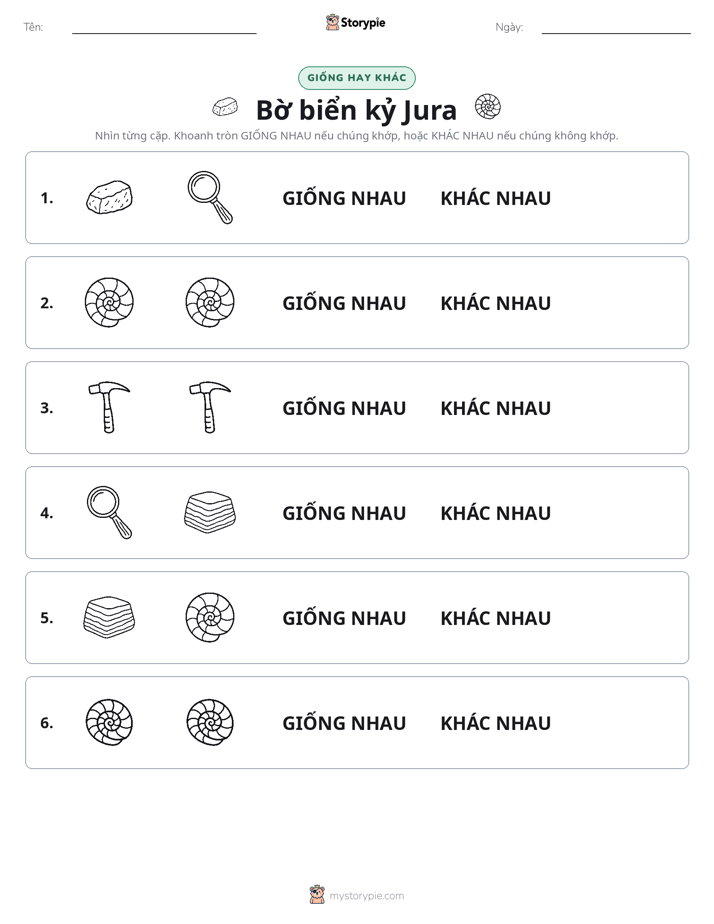Click the layered rock icon in row 4
The width and height of the screenshot is (714, 924).
pyautogui.click(x=210, y=512)
